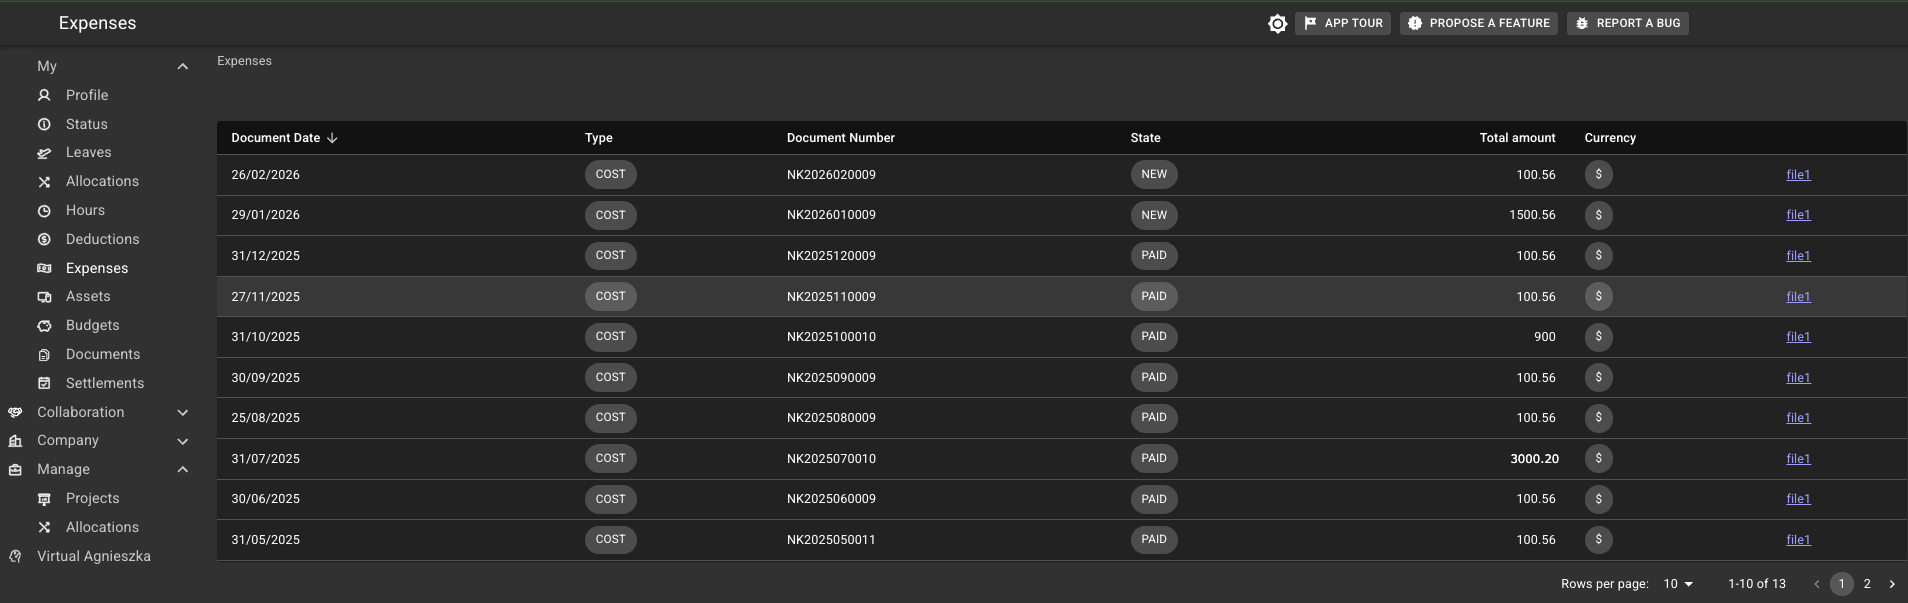The image size is (1908, 603).
Task: Open Documents from the sidebar menu
Action: (x=102, y=354)
